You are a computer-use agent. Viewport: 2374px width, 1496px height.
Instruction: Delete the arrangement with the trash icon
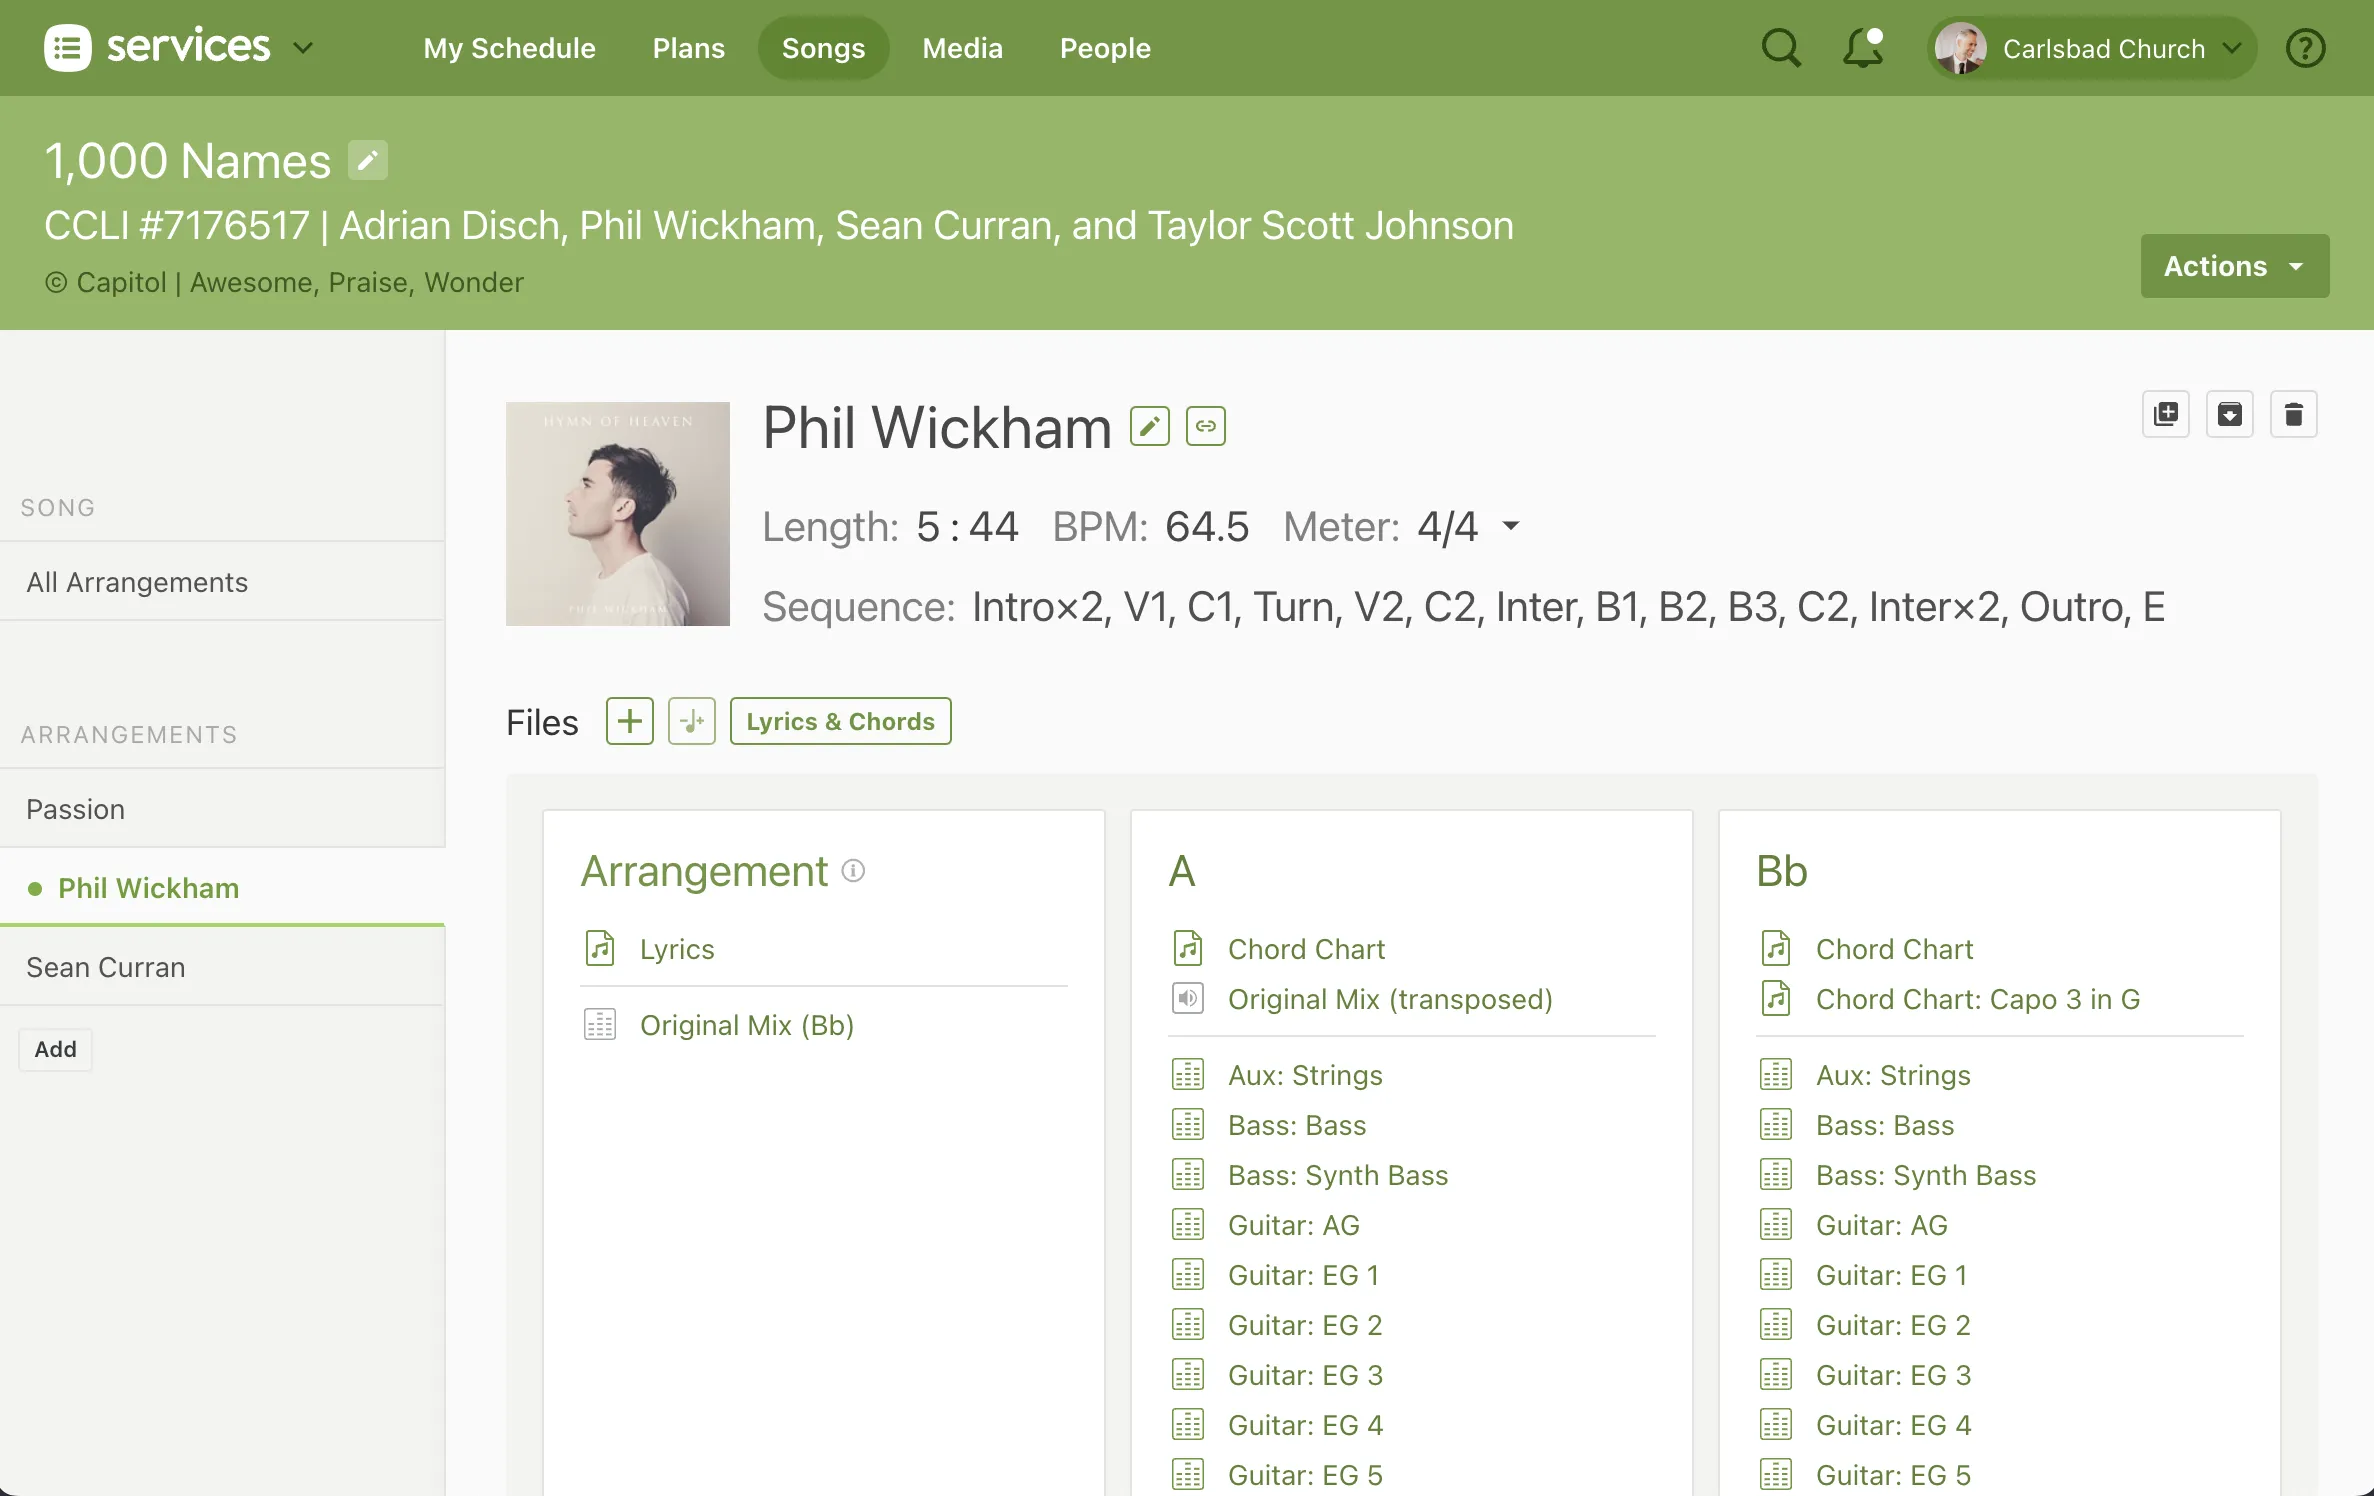pos(2294,413)
